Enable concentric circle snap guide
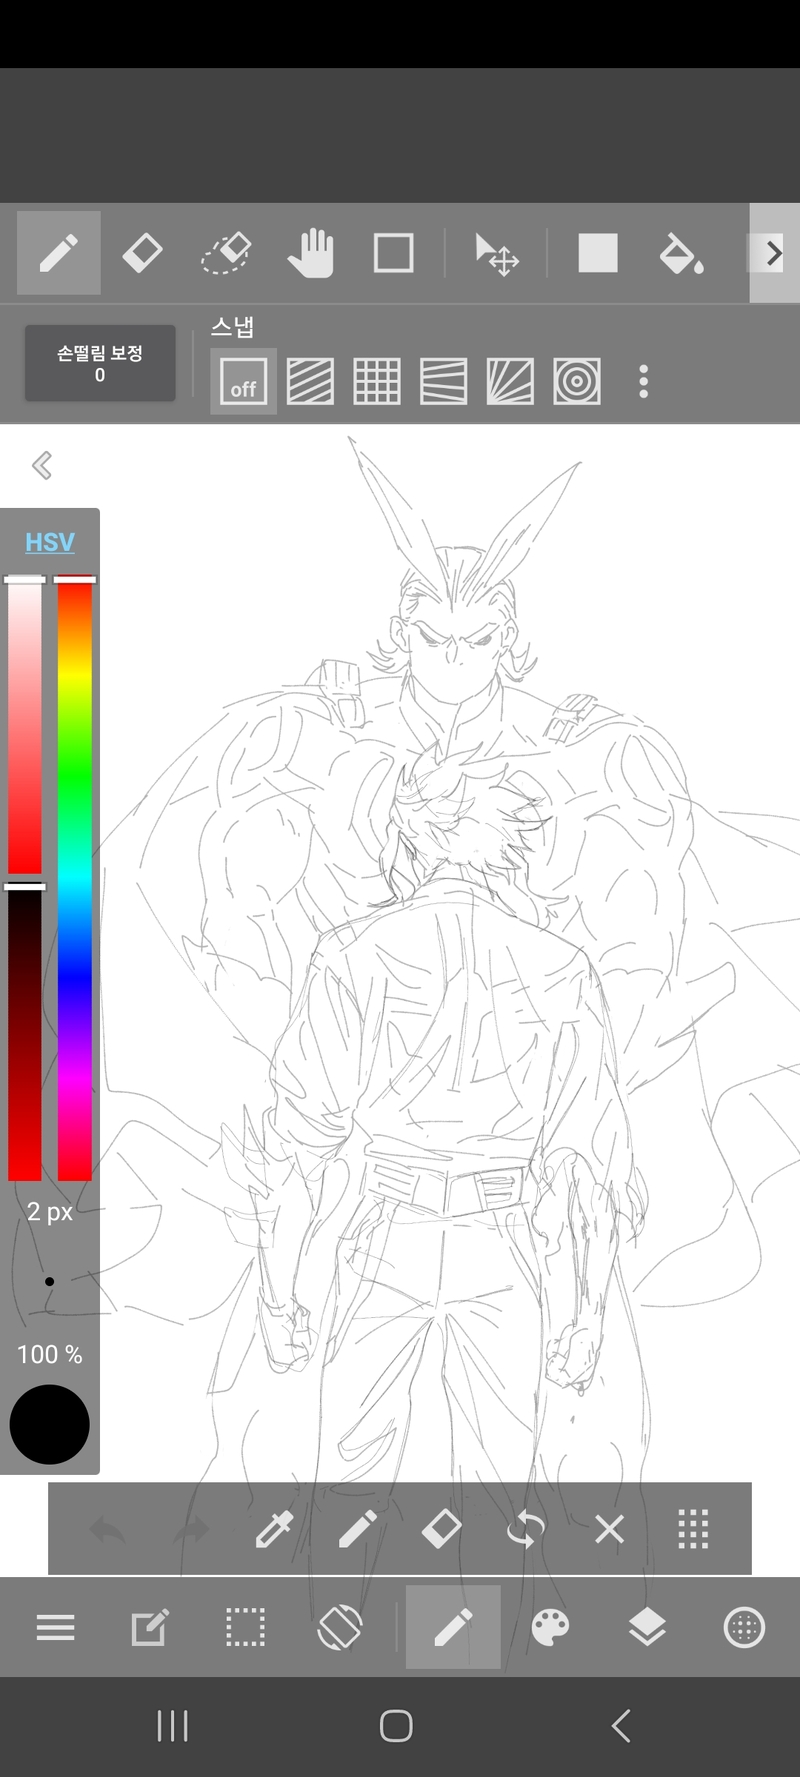 pos(577,381)
